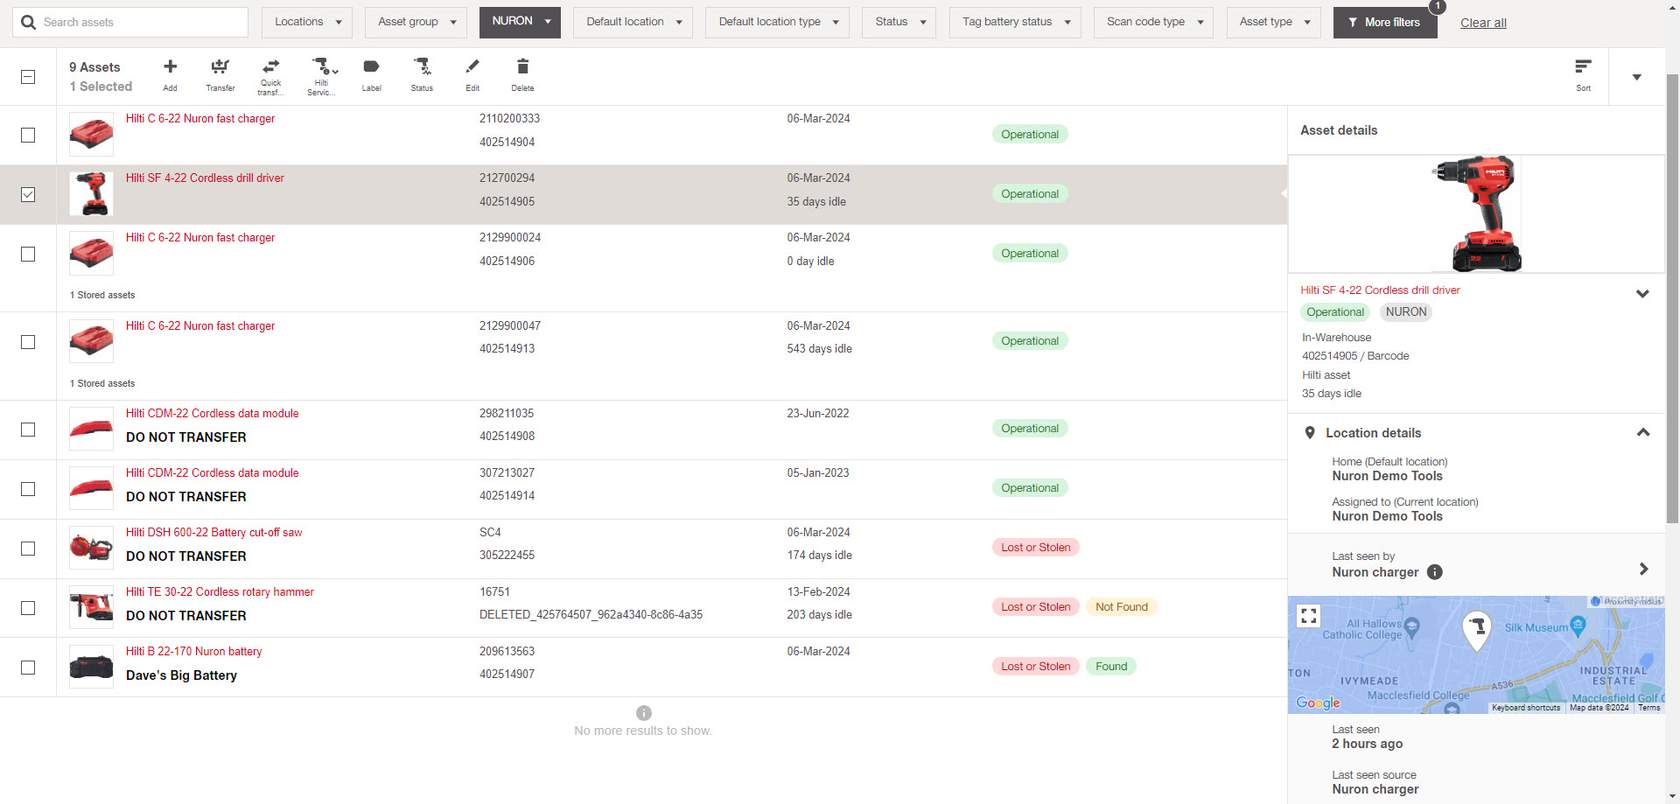The width and height of the screenshot is (1680, 804).
Task: Check the CDM-22 data module row 307213027
Action: 28,489
